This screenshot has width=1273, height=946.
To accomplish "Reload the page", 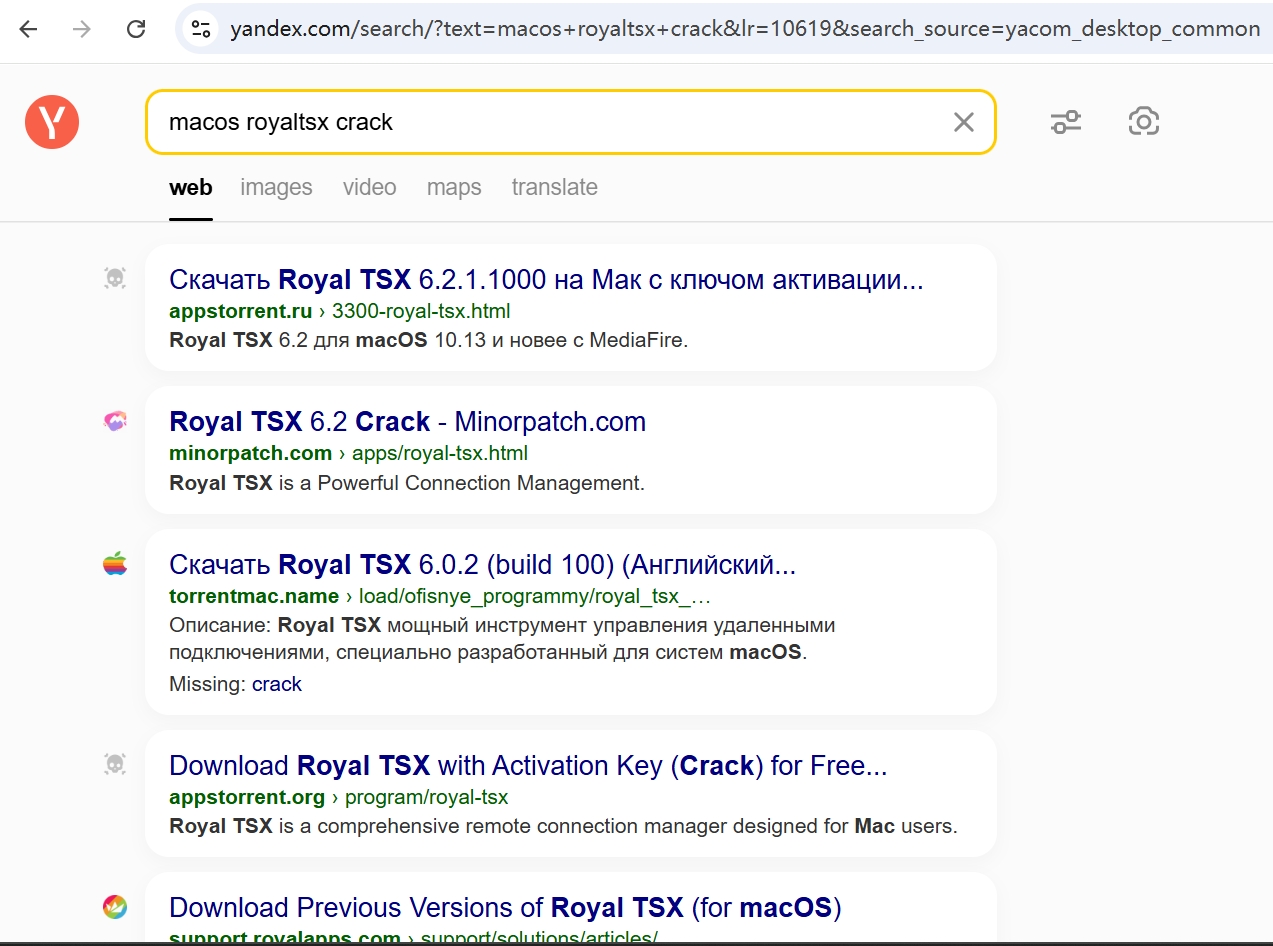I will [136, 29].
